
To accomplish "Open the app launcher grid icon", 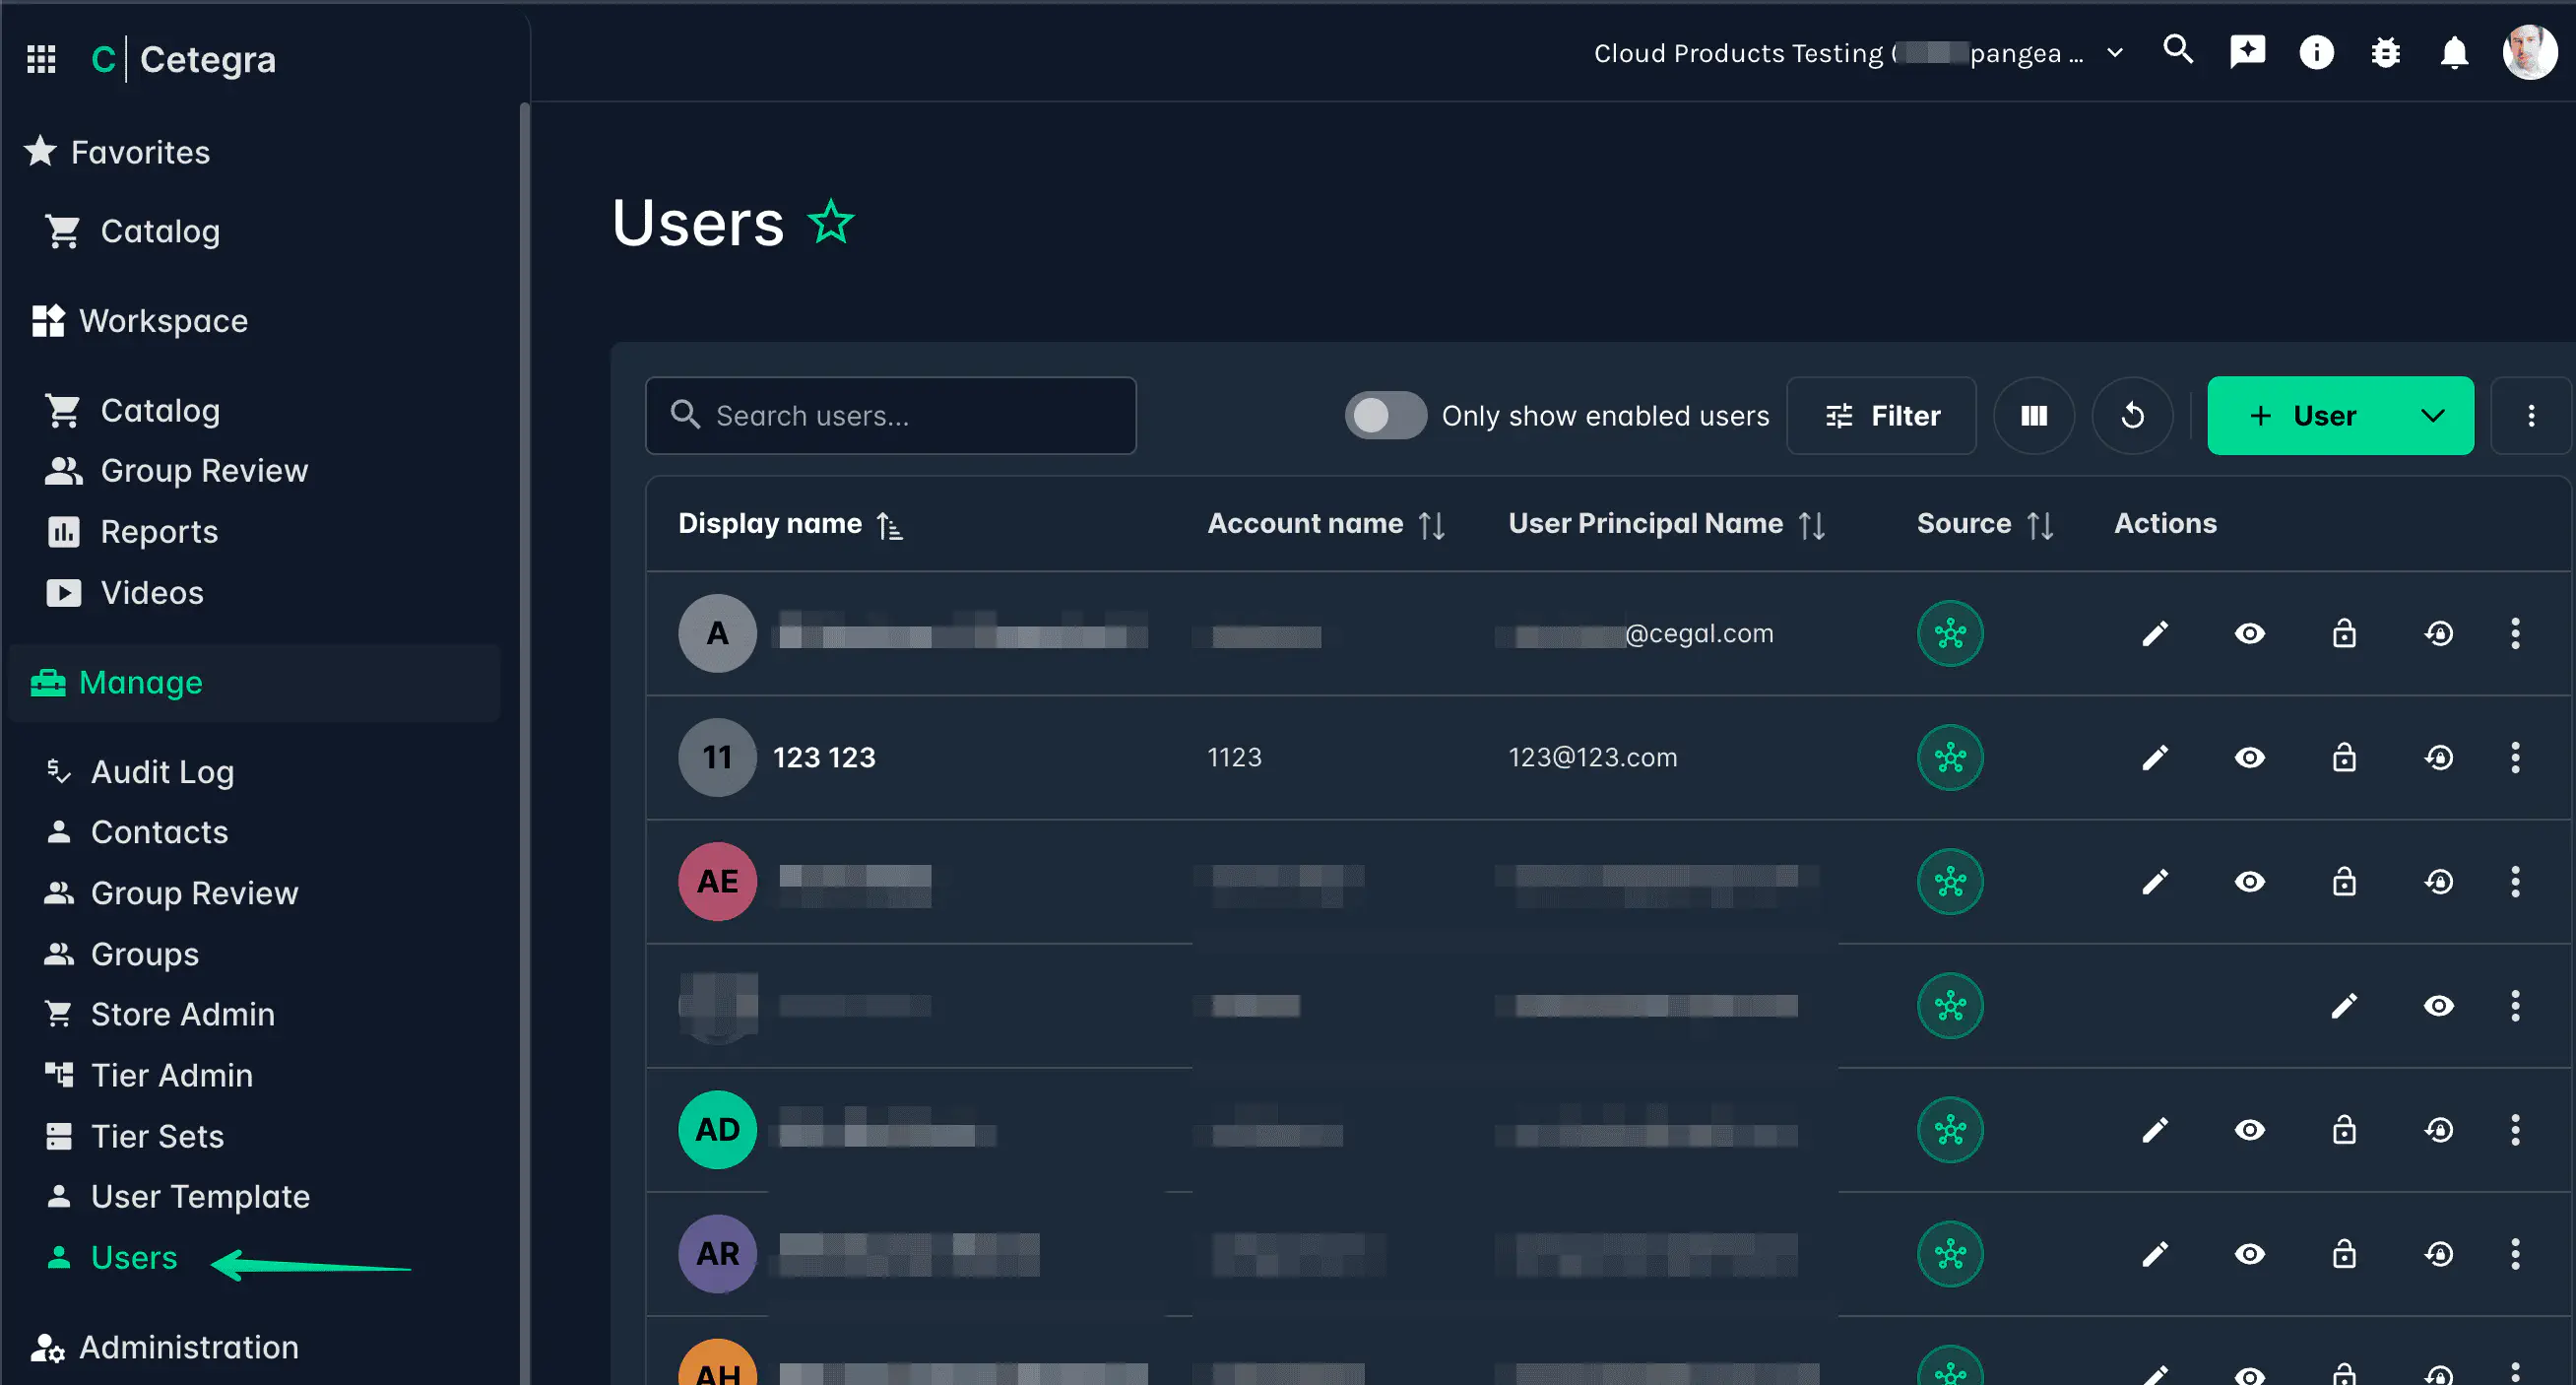I will (40, 59).
